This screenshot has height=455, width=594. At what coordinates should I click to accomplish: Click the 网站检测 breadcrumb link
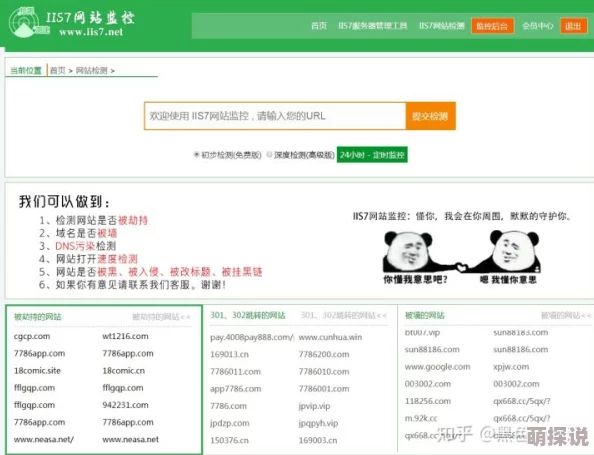91,70
